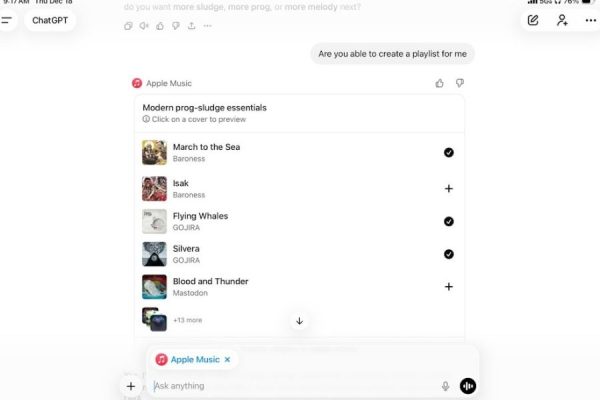
Task: Click the add people icon
Action: (x=562, y=20)
